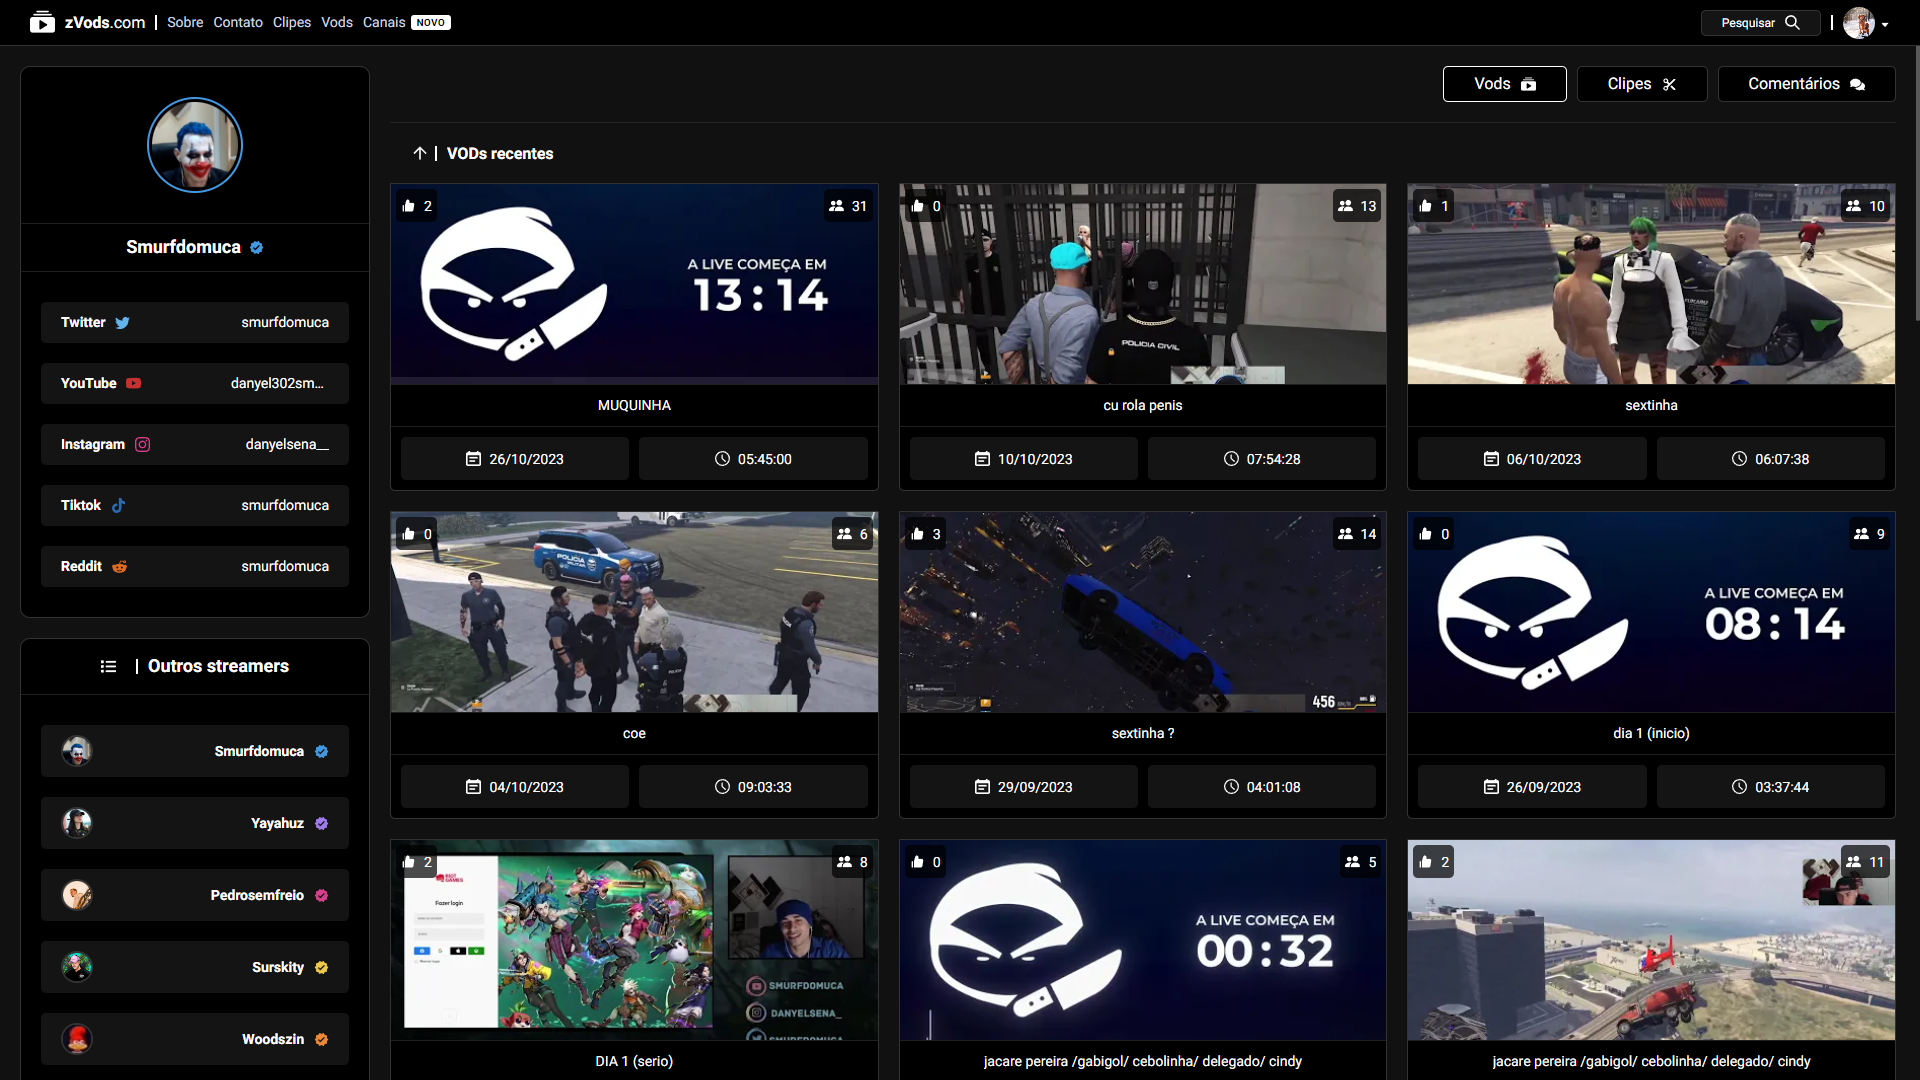Click the up arrow next to VODs recentes
The width and height of the screenshot is (1920, 1080).
coord(420,154)
